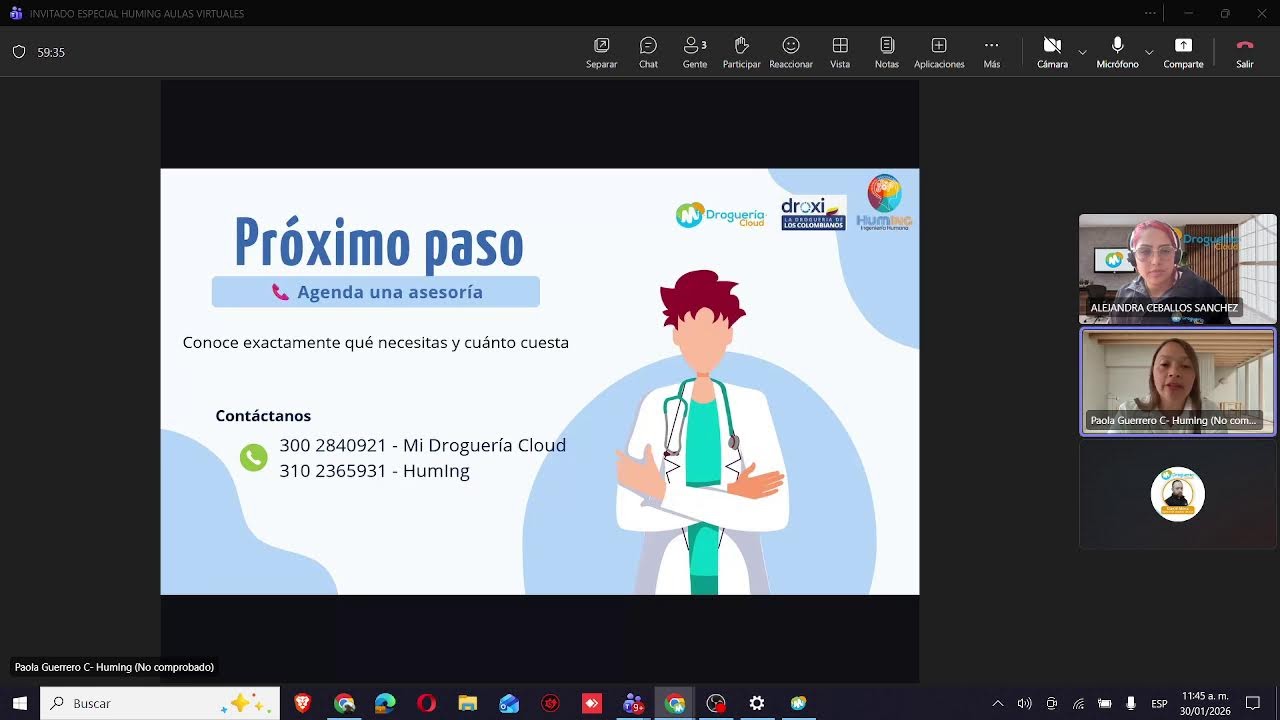Screen dimensions: 1280x720
Task: Click the 59:35 meeting timer
Action: [x=51, y=52]
